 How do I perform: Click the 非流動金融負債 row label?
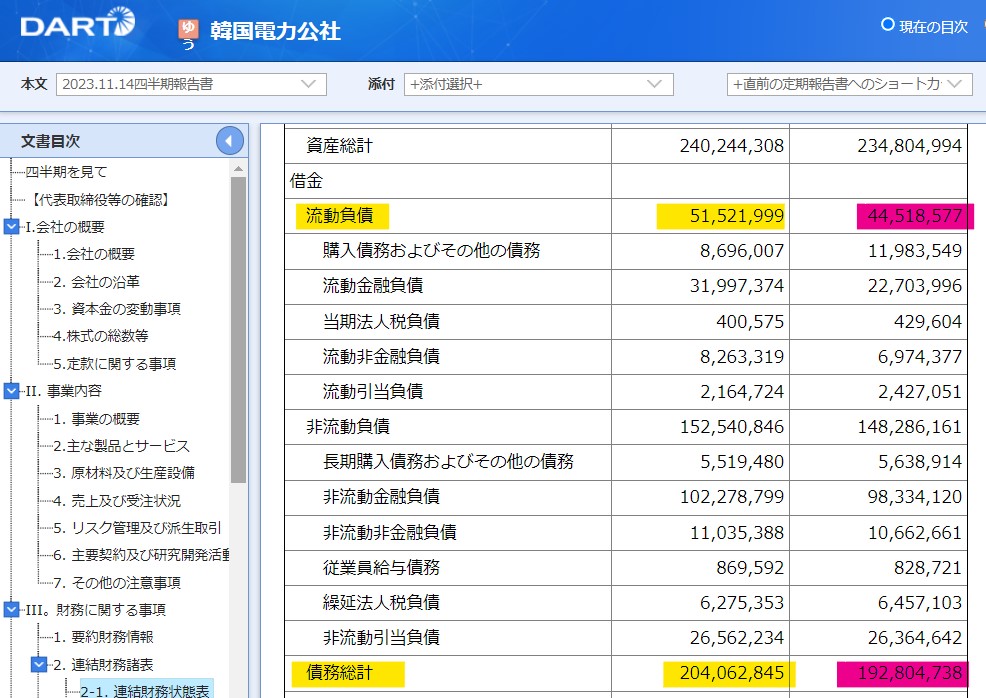click(x=381, y=496)
